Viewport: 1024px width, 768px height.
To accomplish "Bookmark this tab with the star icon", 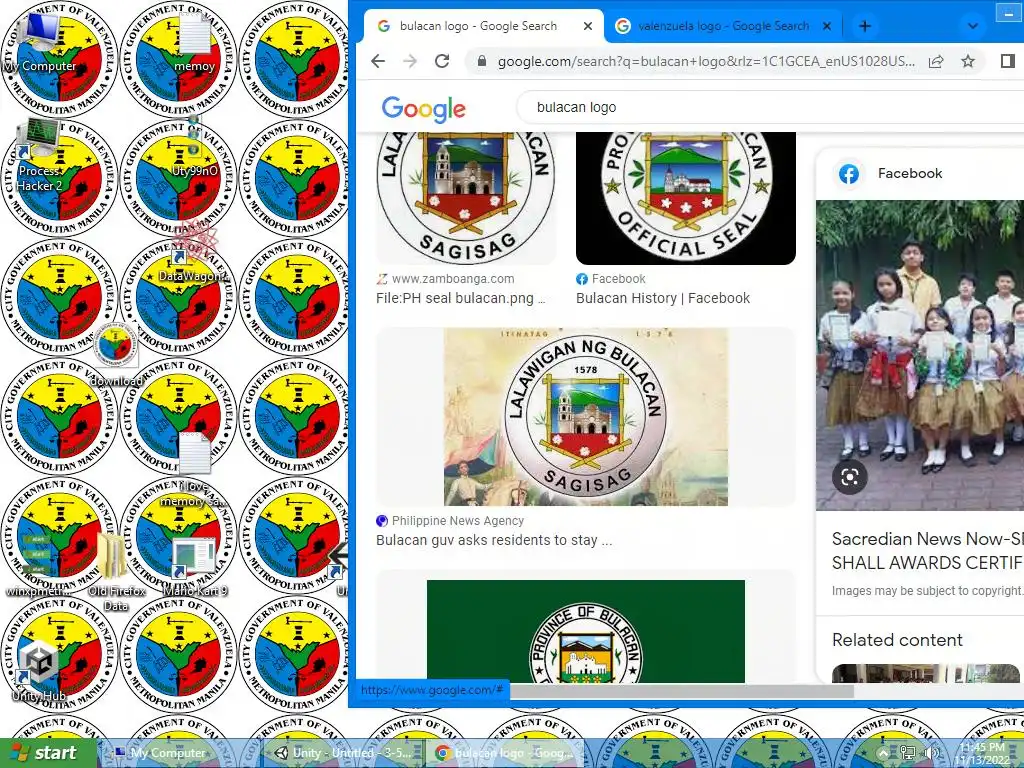I will point(968,61).
